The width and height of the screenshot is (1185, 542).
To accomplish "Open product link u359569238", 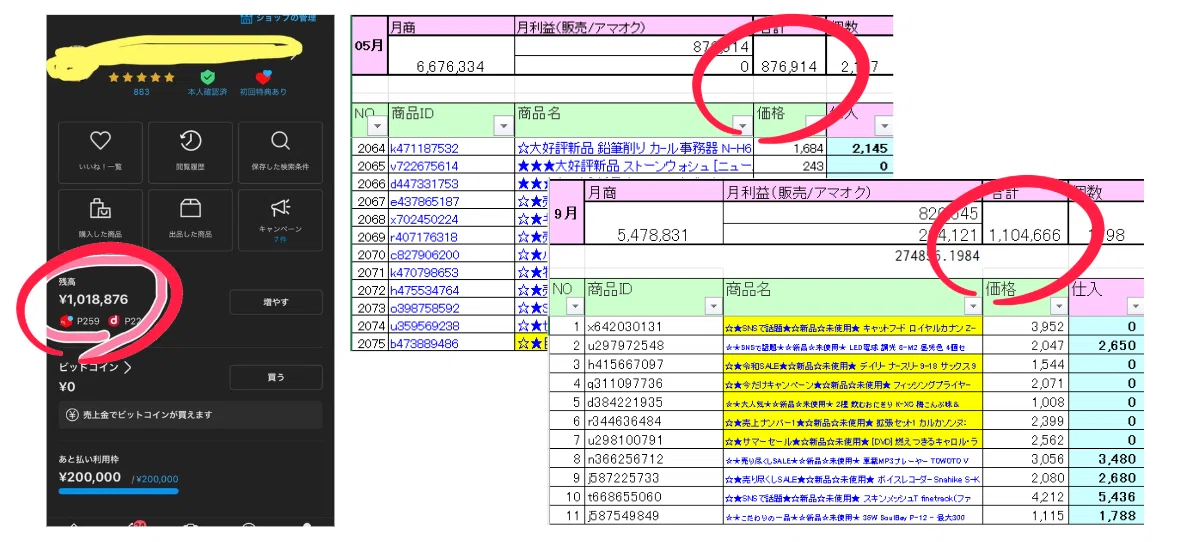I will point(424,326).
